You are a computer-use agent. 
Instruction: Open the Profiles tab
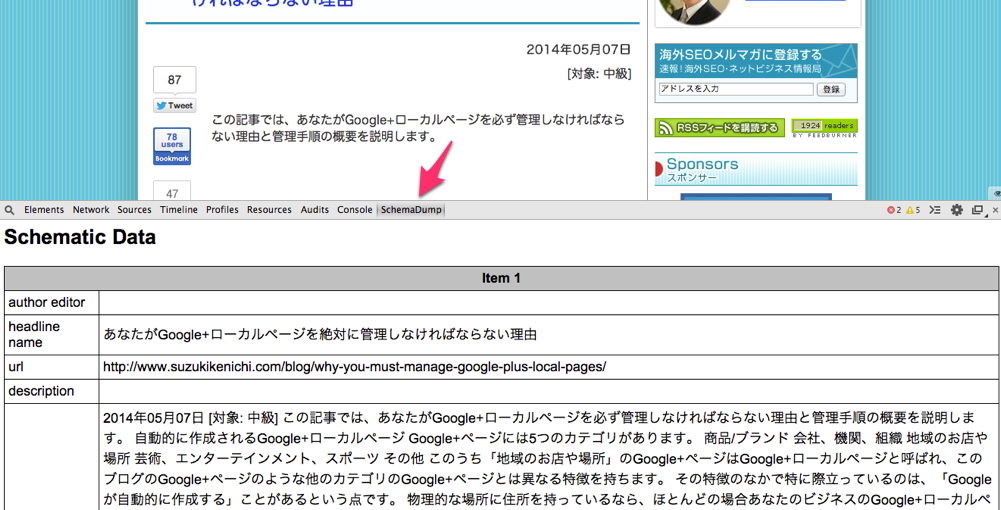coord(222,209)
